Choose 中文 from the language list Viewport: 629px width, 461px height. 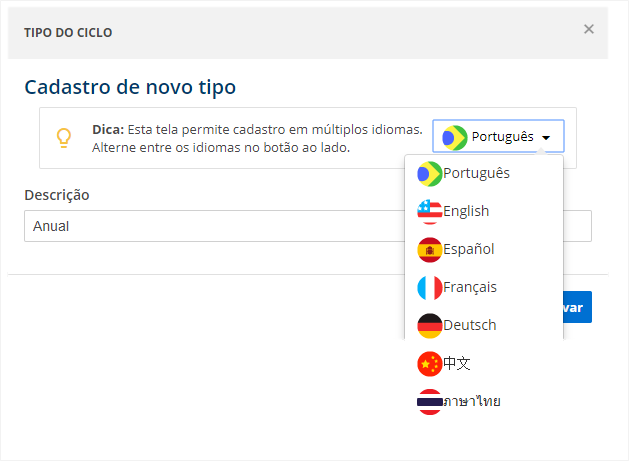click(x=457, y=364)
